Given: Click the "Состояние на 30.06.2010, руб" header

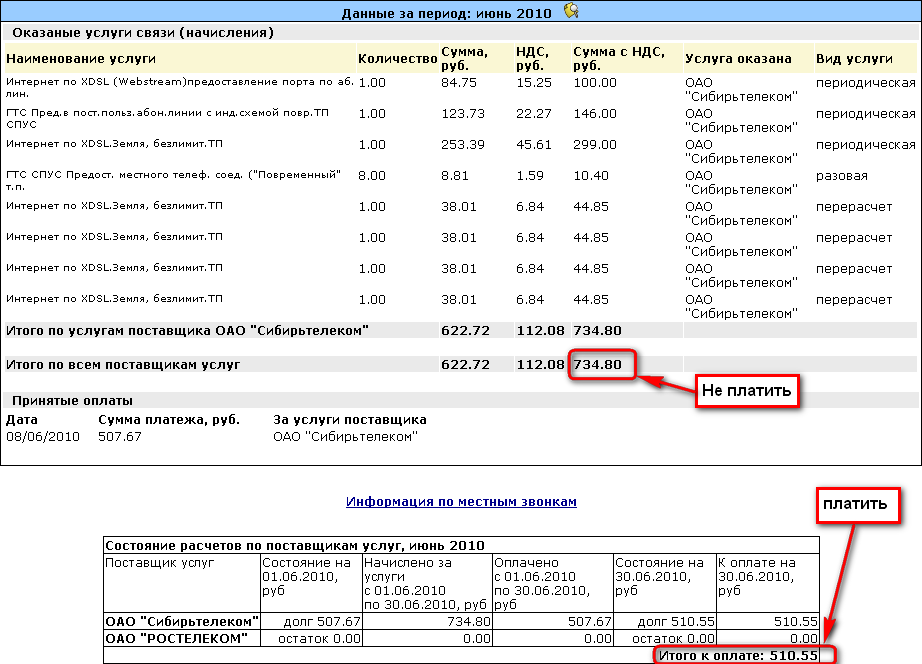Looking at the screenshot, I should [x=664, y=583].
